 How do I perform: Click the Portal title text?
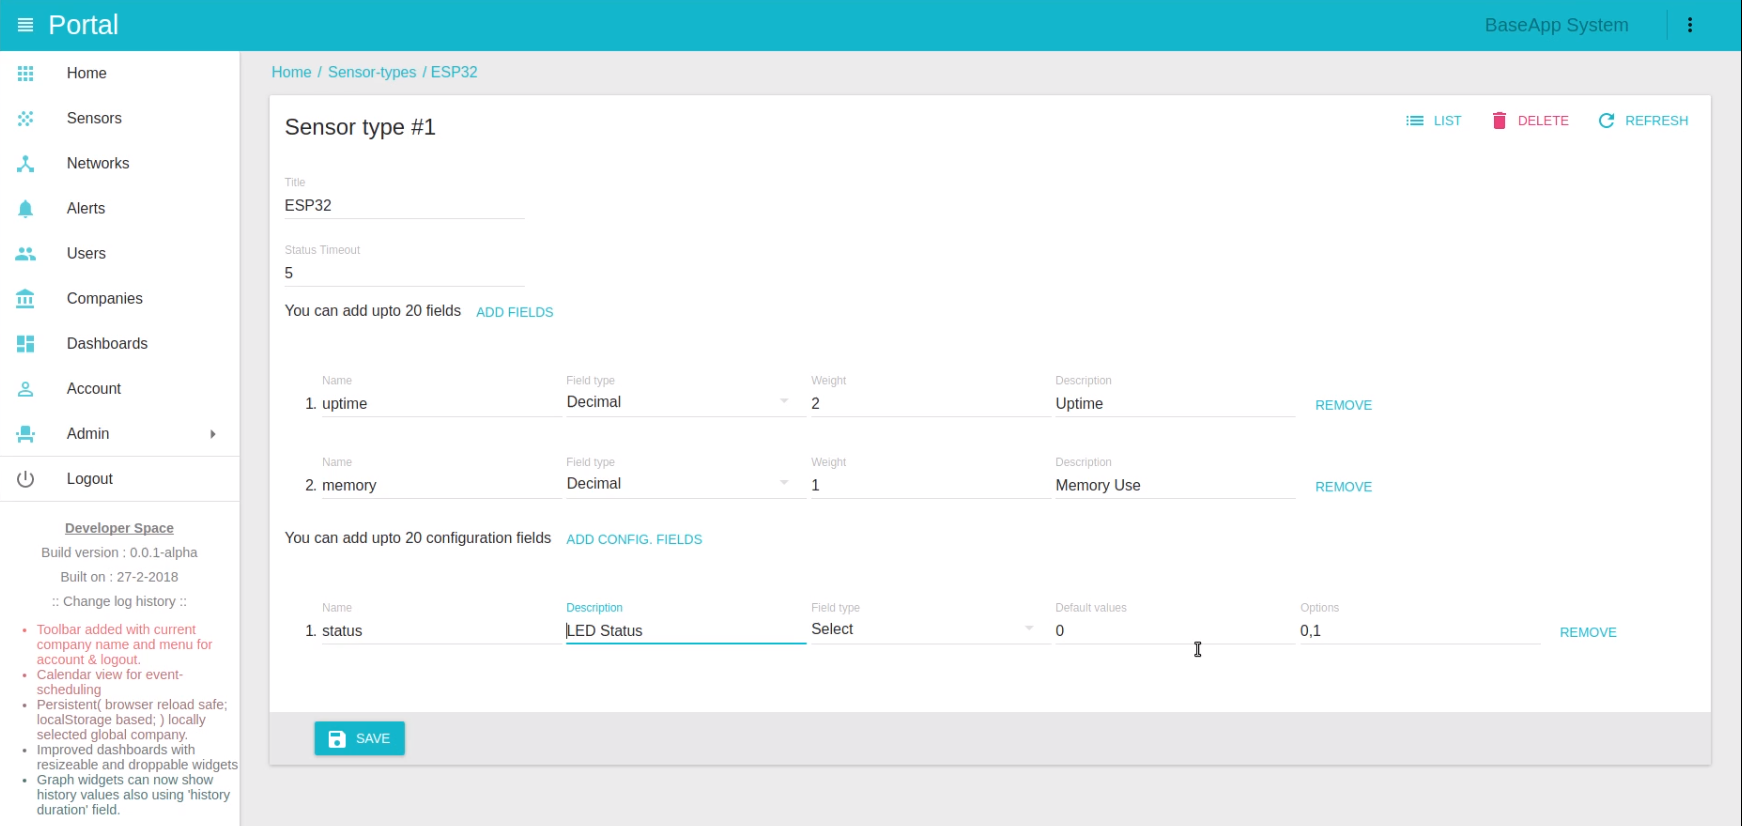tap(83, 25)
